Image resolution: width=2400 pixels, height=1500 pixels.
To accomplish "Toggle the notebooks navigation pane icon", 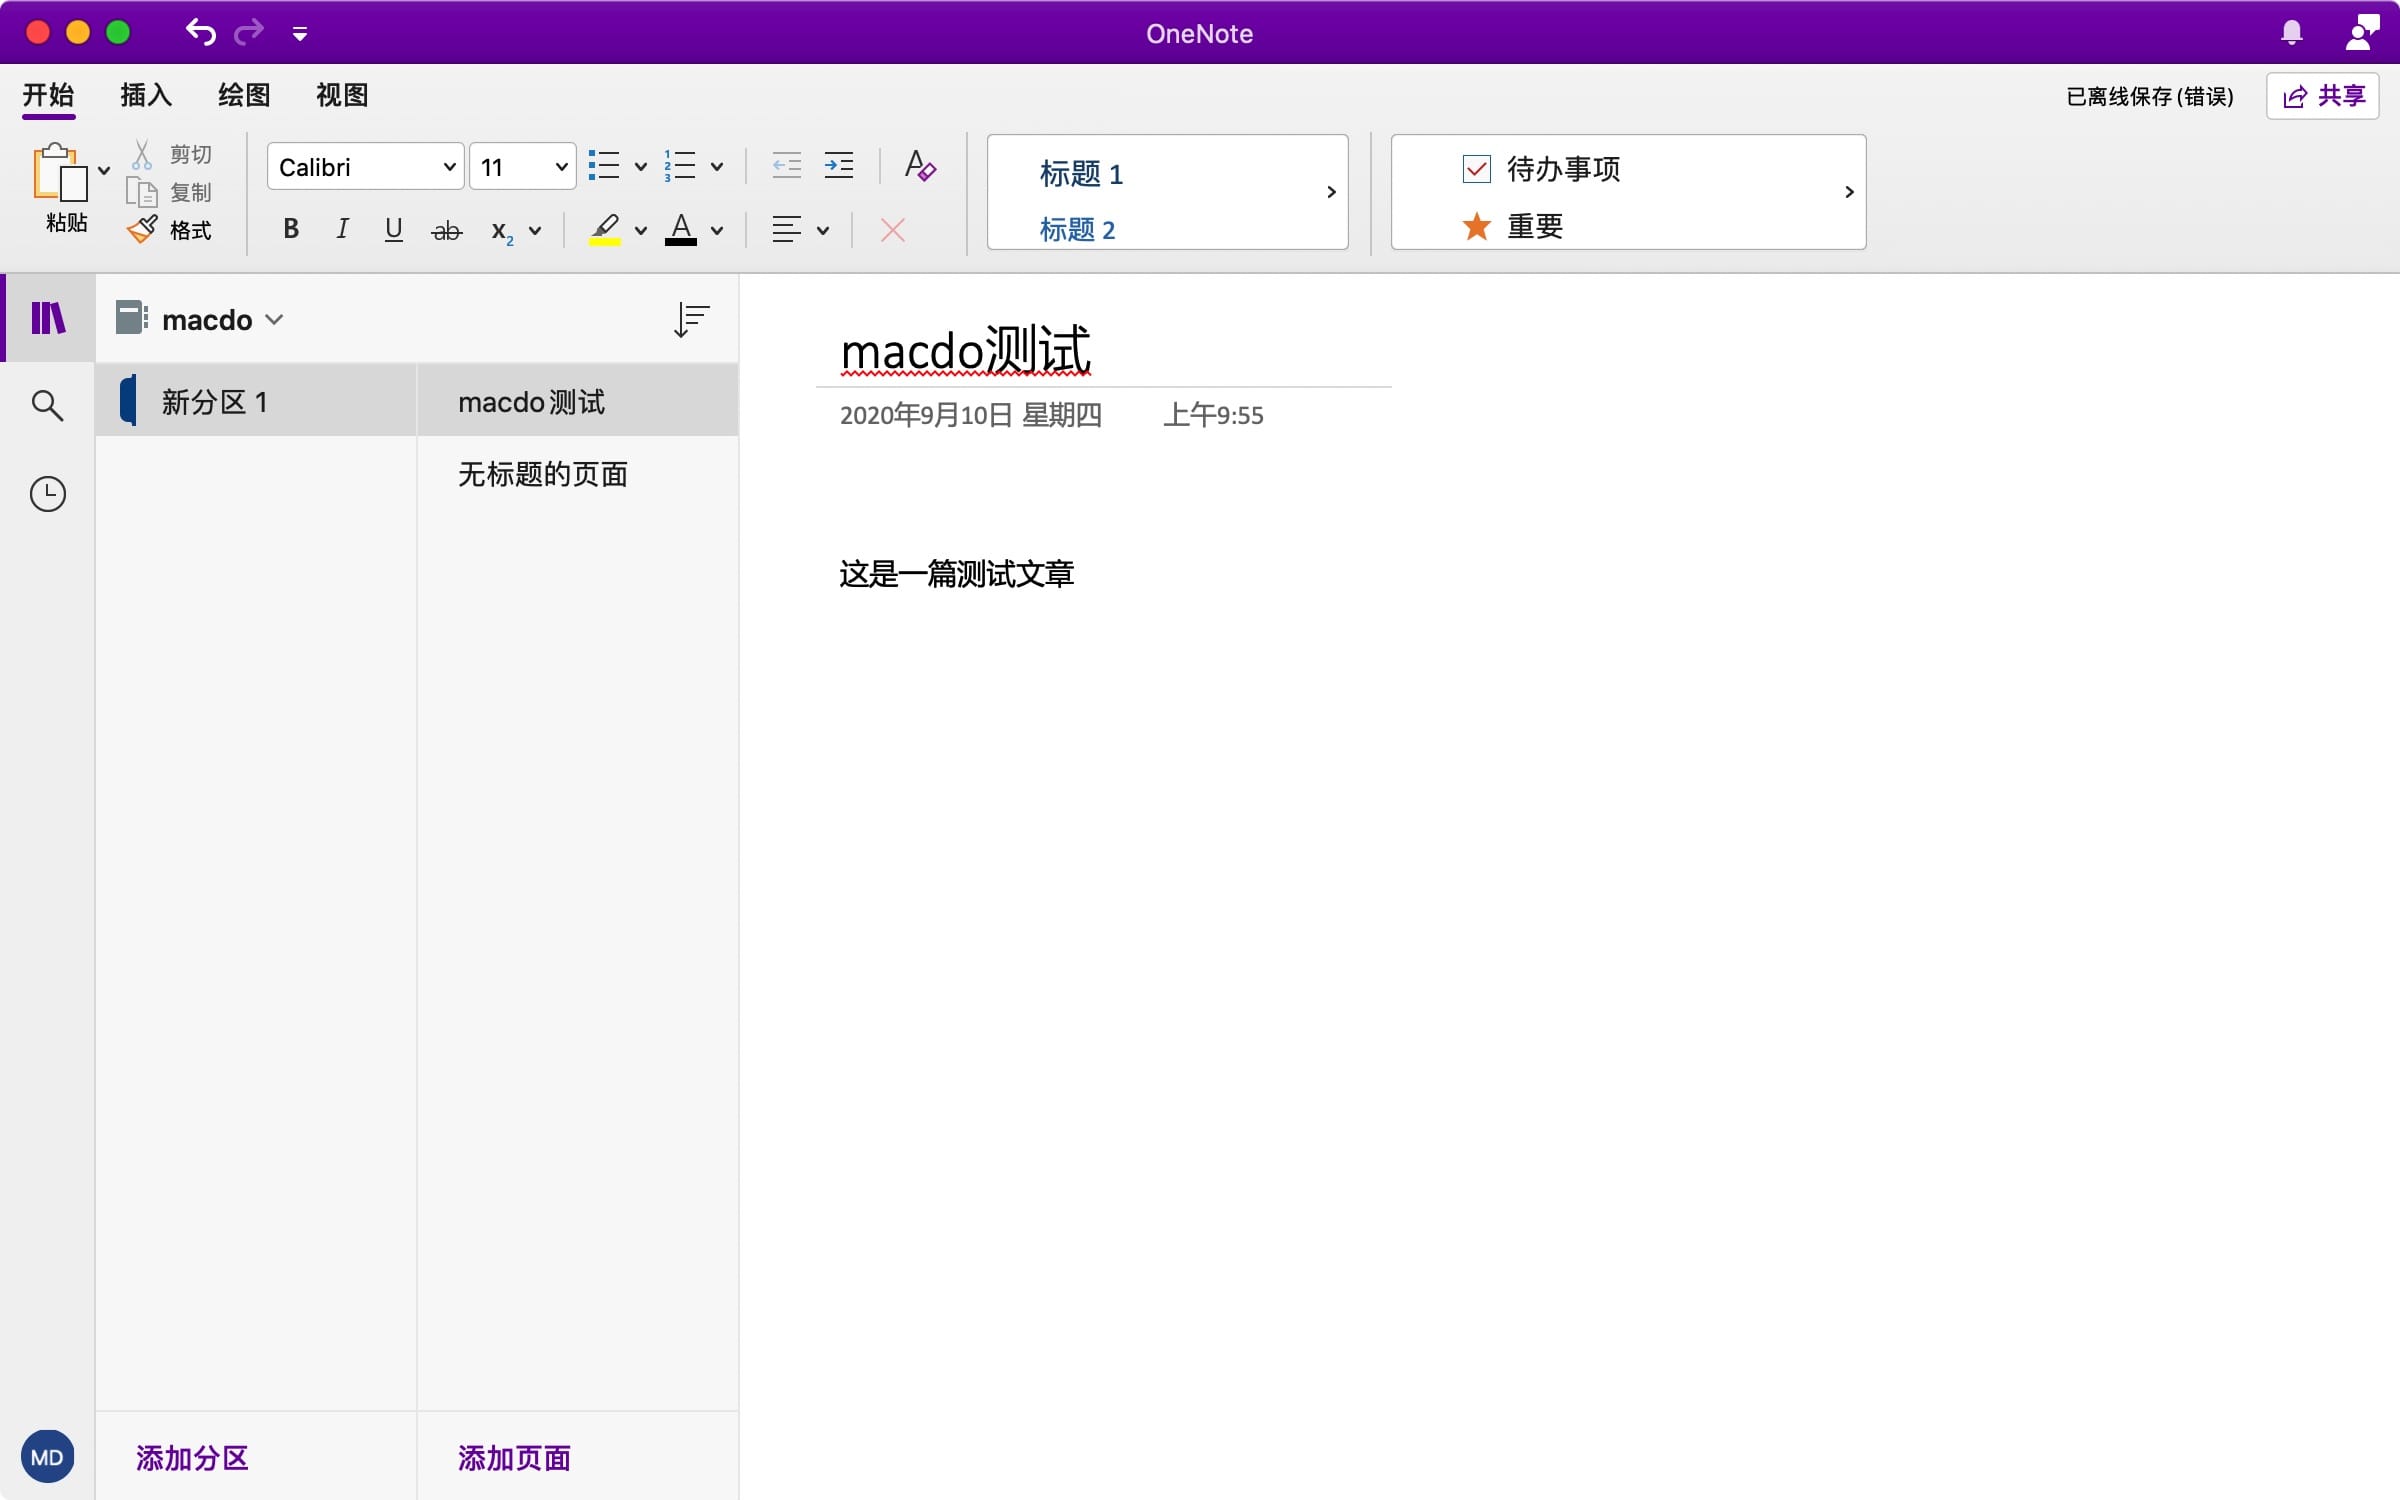I will tap(48, 318).
